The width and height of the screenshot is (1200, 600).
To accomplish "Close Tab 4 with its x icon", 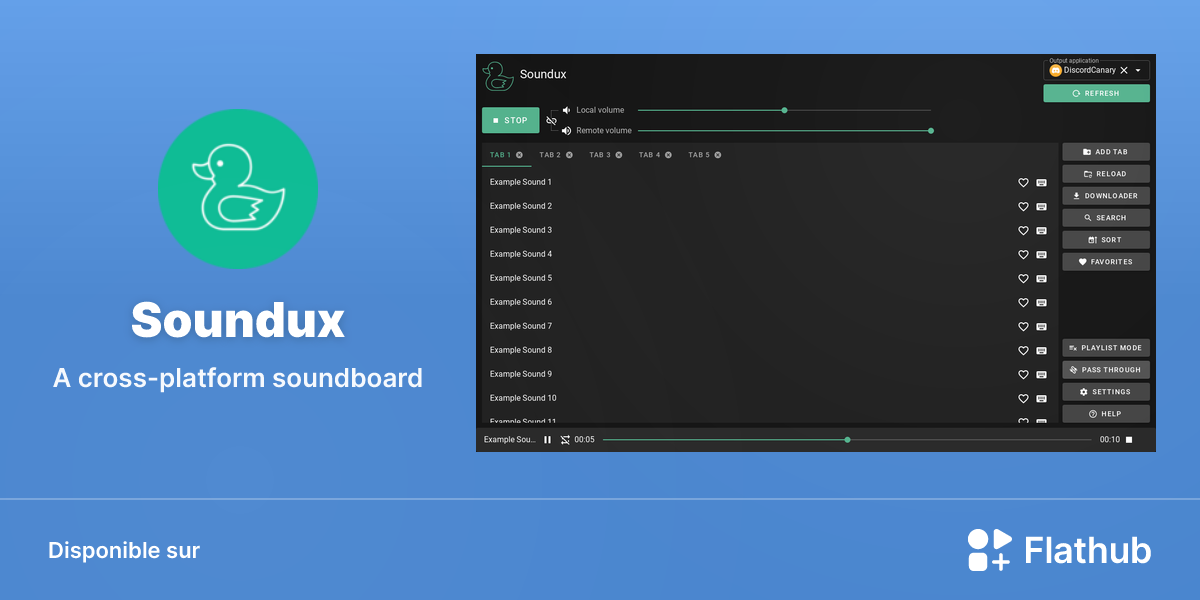I will click(668, 155).
